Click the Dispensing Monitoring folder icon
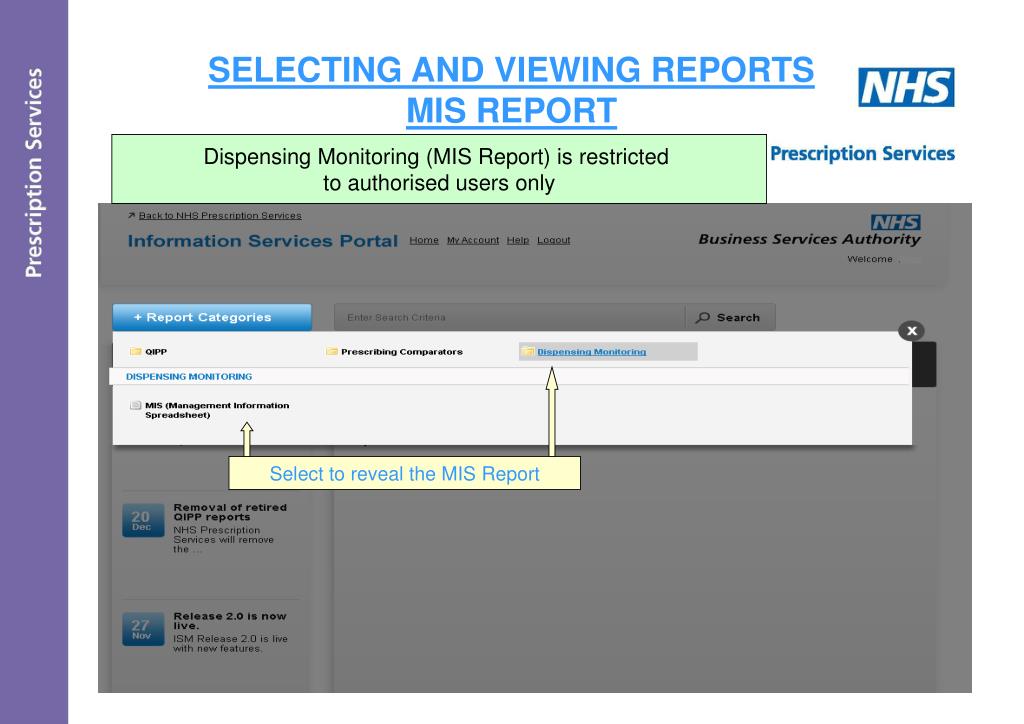 click(x=528, y=351)
